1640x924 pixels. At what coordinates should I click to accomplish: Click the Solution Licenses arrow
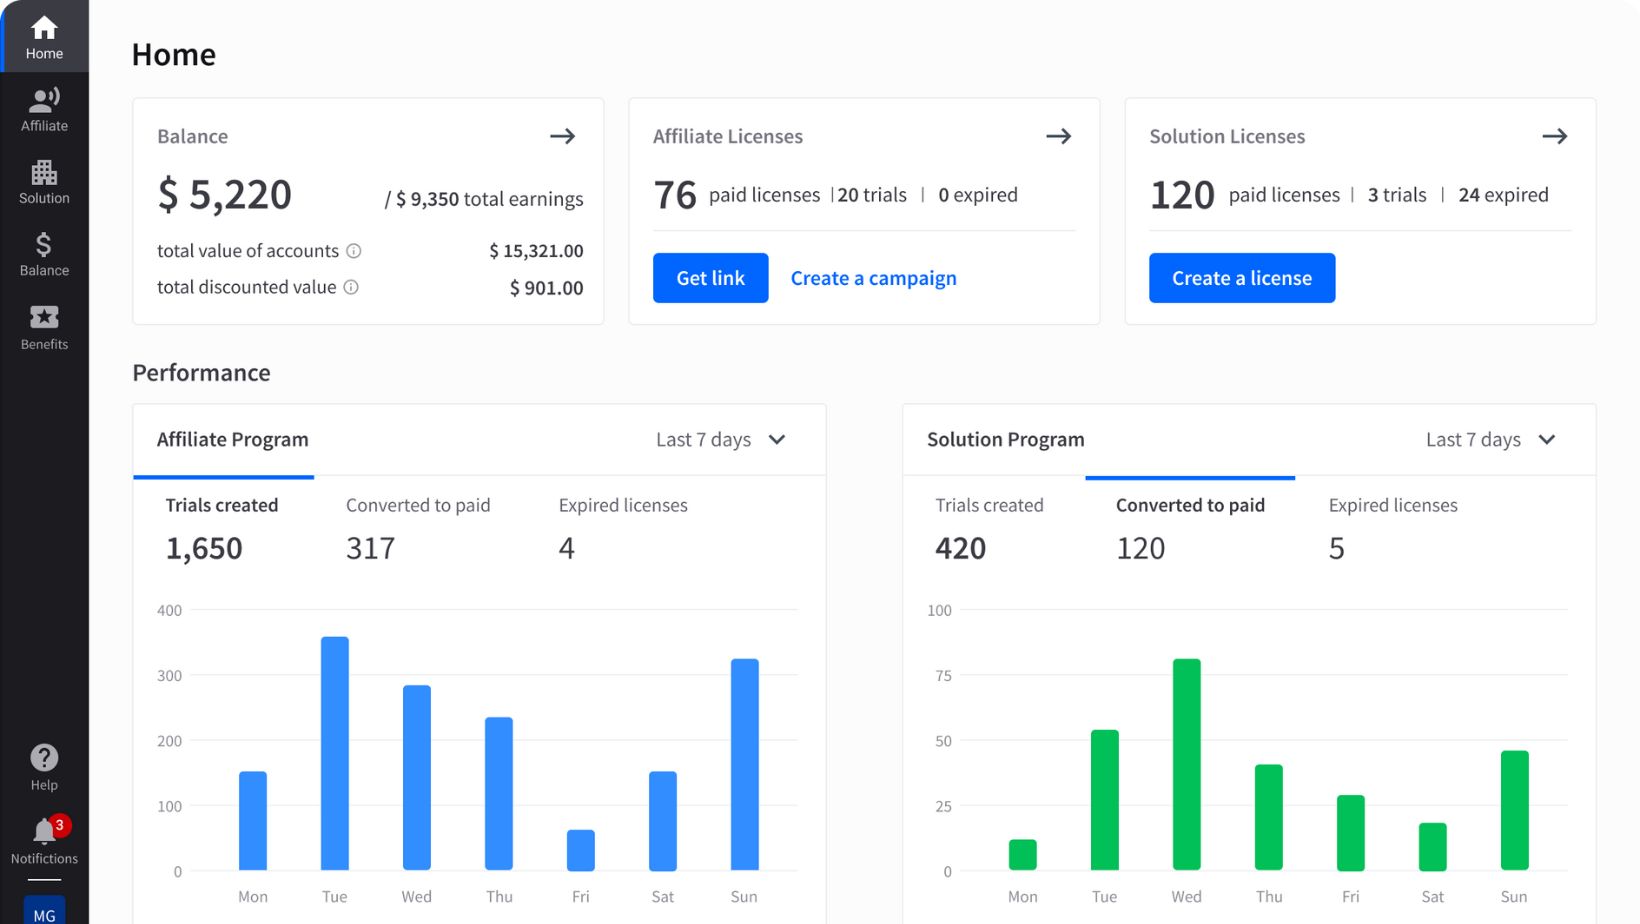(1556, 136)
